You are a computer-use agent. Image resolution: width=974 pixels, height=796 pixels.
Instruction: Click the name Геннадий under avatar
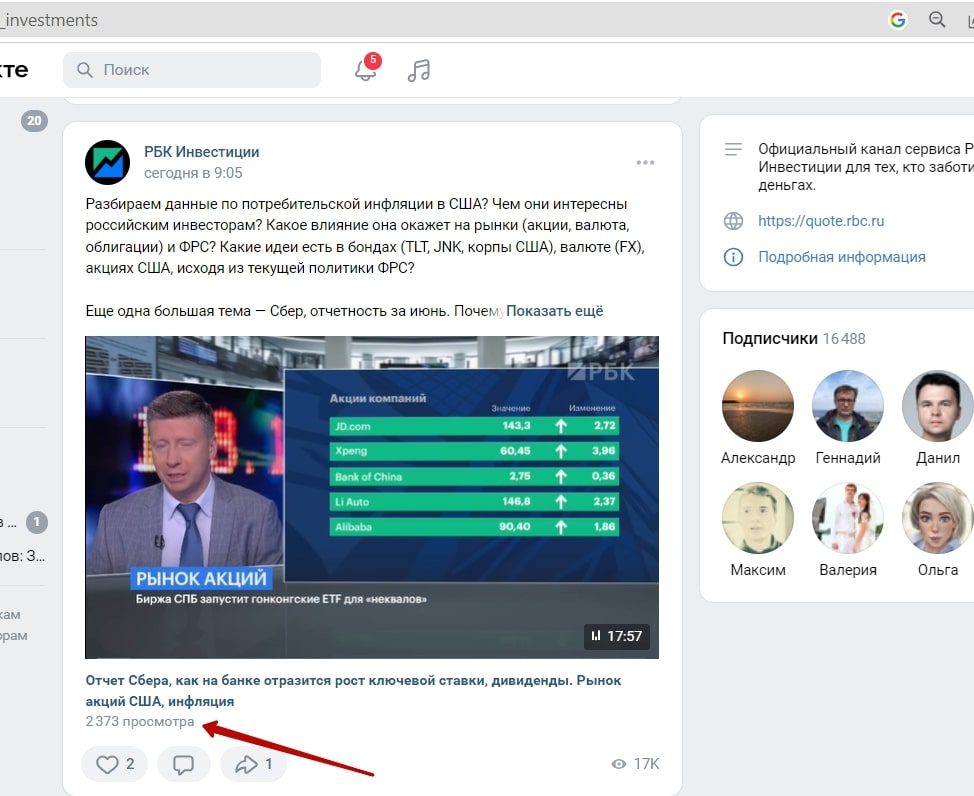click(x=848, y=458)
